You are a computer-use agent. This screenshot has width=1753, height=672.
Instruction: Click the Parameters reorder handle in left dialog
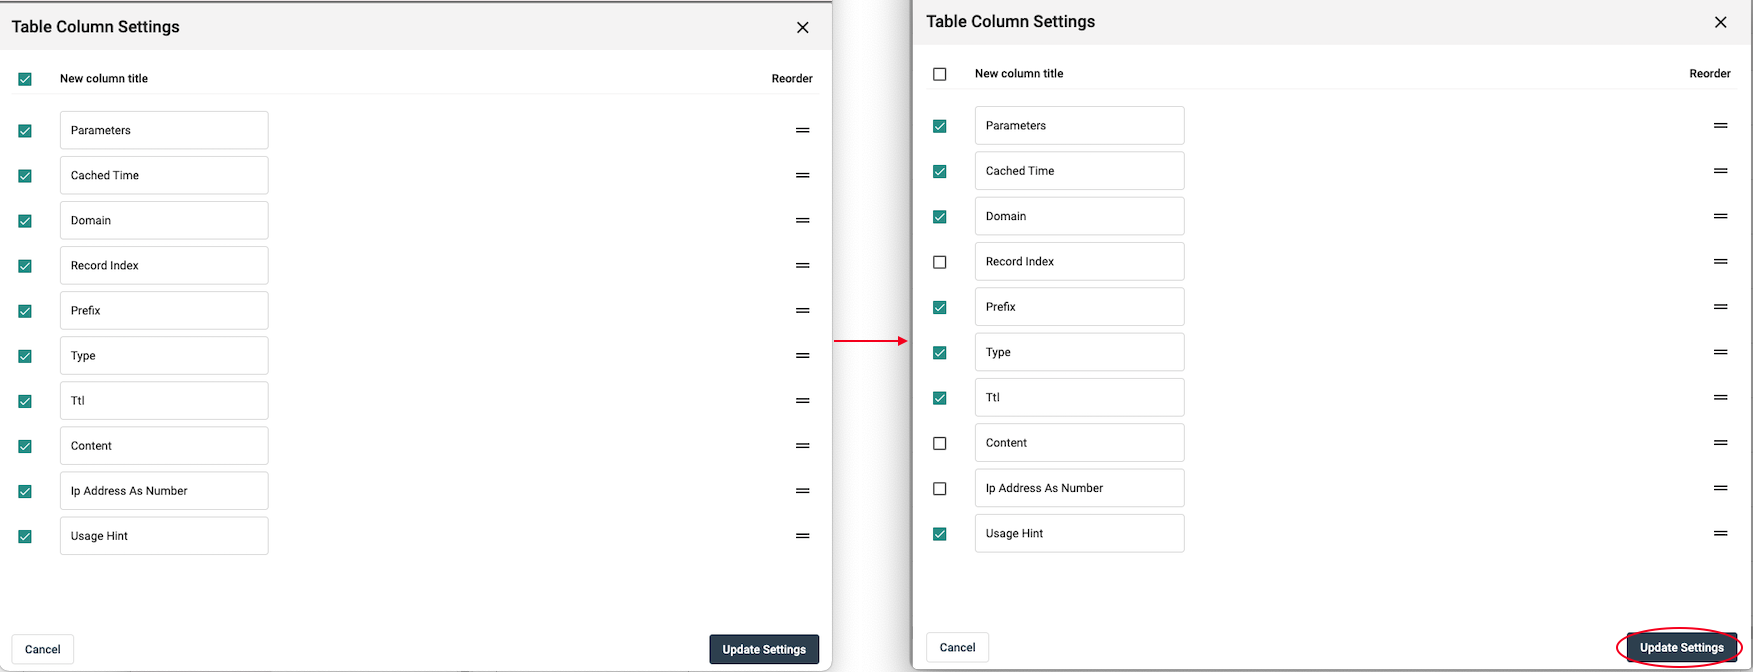point(802,130)
